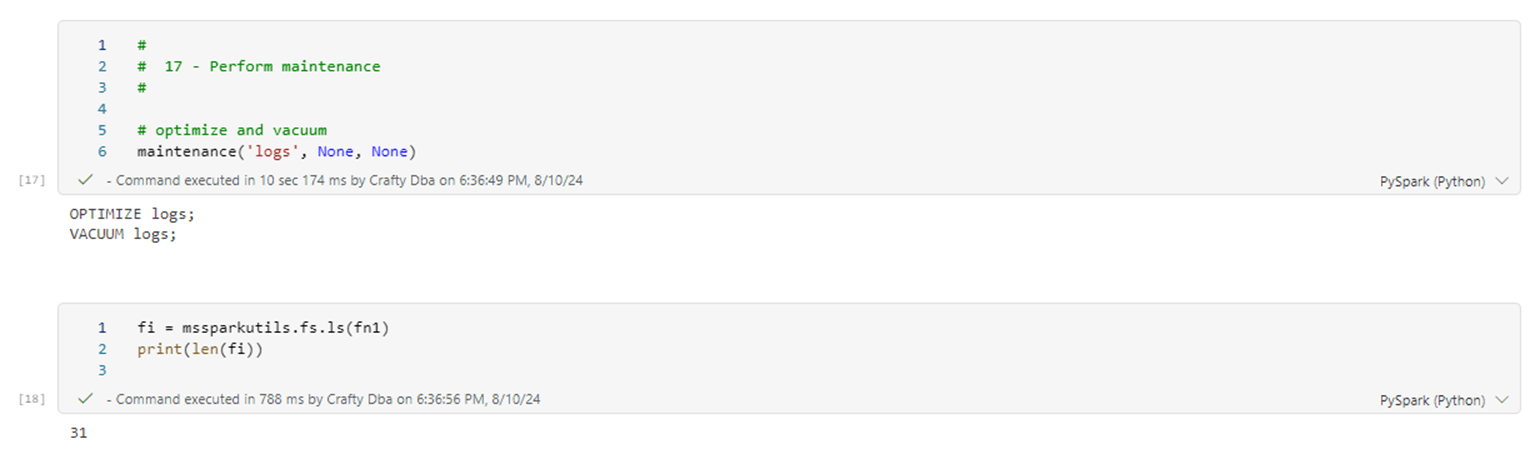This screenshot has height=459, width=1535.
Task: Click the [17] execution count label
Action: [31, 180]
